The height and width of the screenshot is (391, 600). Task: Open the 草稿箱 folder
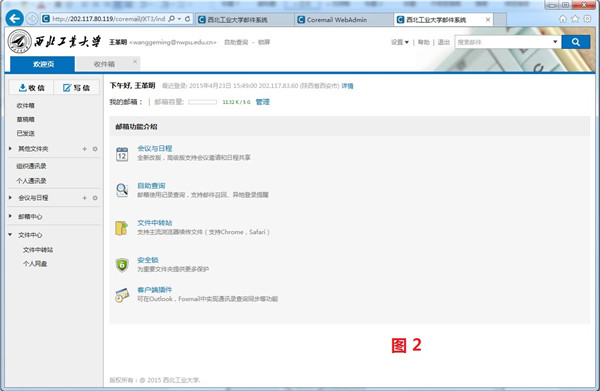pos(26,119)
